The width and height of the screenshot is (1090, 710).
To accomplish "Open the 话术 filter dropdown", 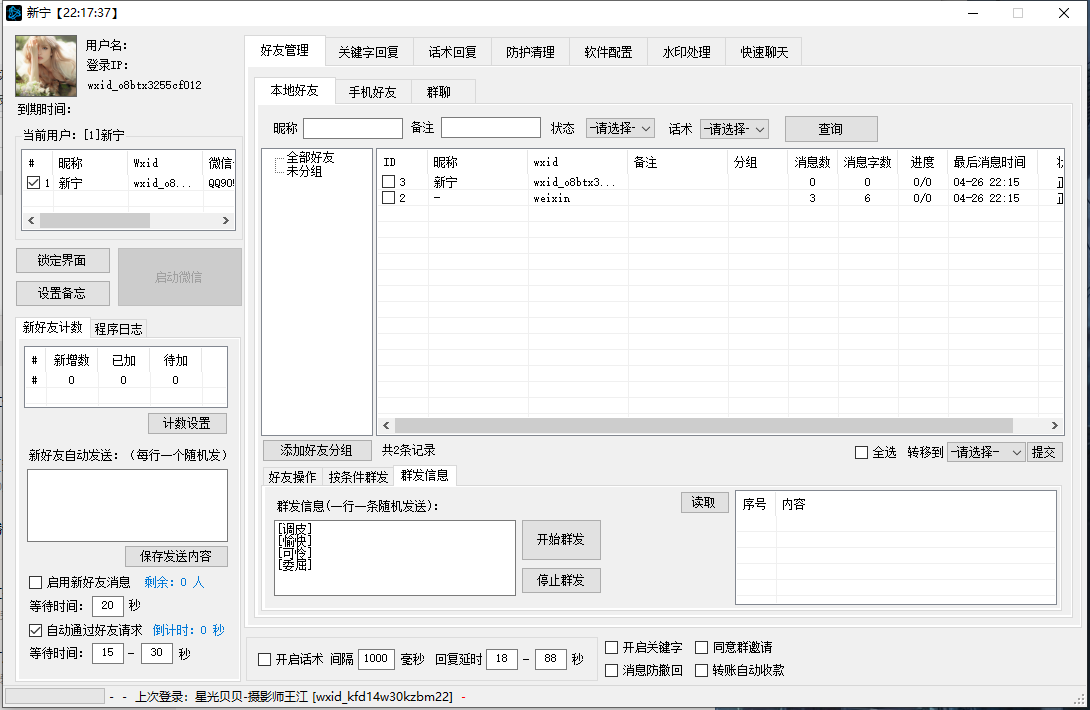I will (x=734, y=129).
